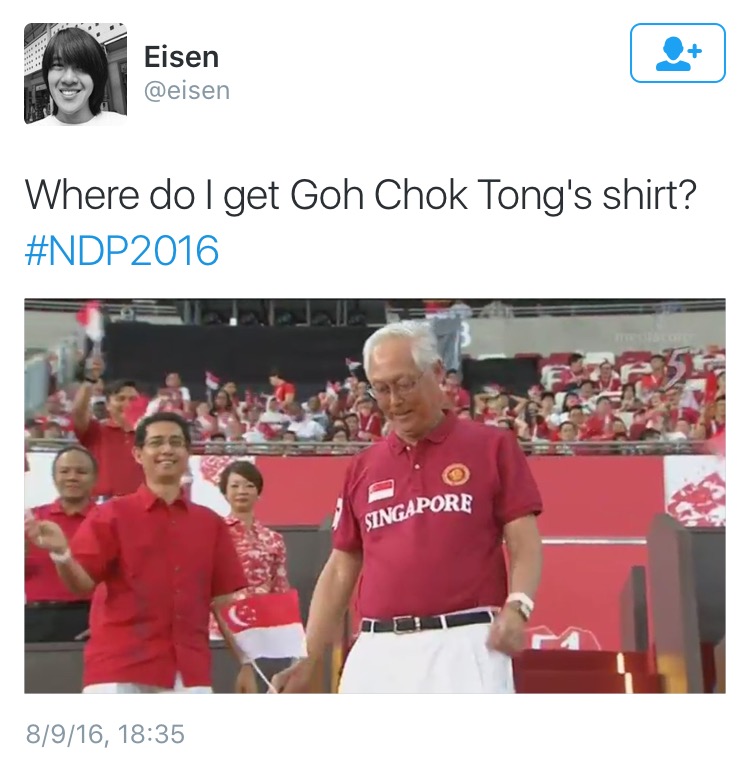The image size is (750, 771).
Task: Open the #NDP2016 hashtag
Action: coord(121,250)
